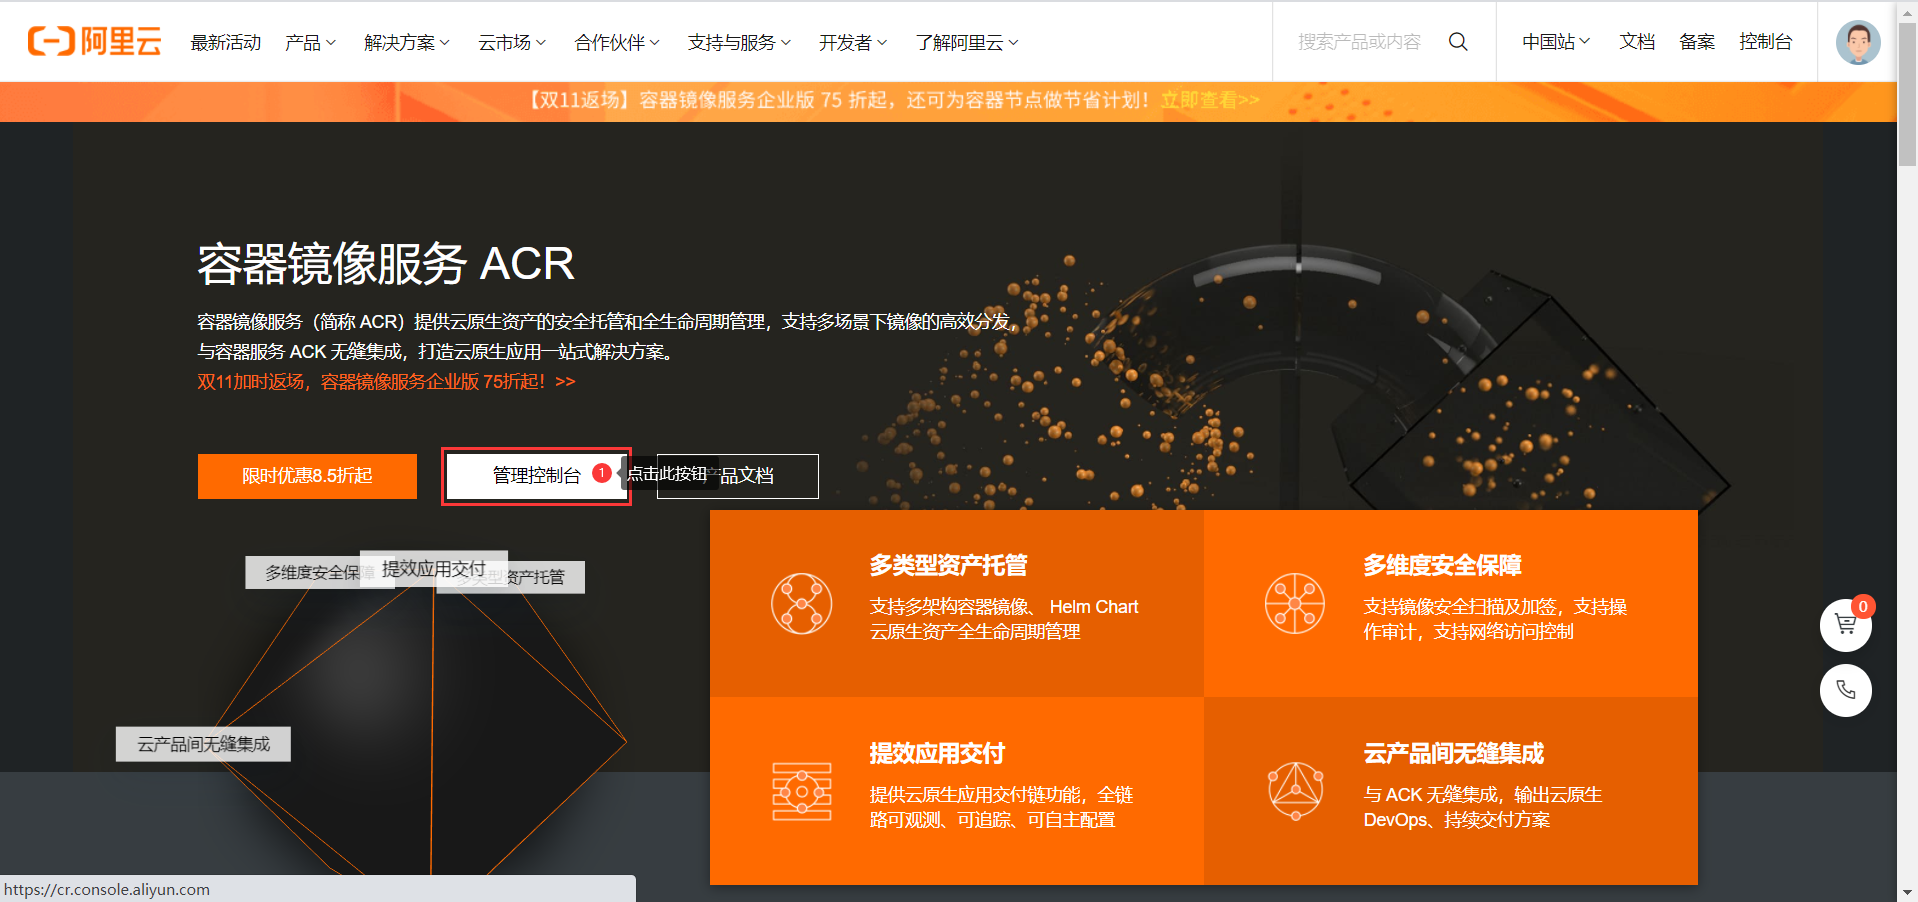The height and width of the screenshot is (902, 1918).
Task: Click the 多维度安全保障 card title
Action: point(1442,565)
